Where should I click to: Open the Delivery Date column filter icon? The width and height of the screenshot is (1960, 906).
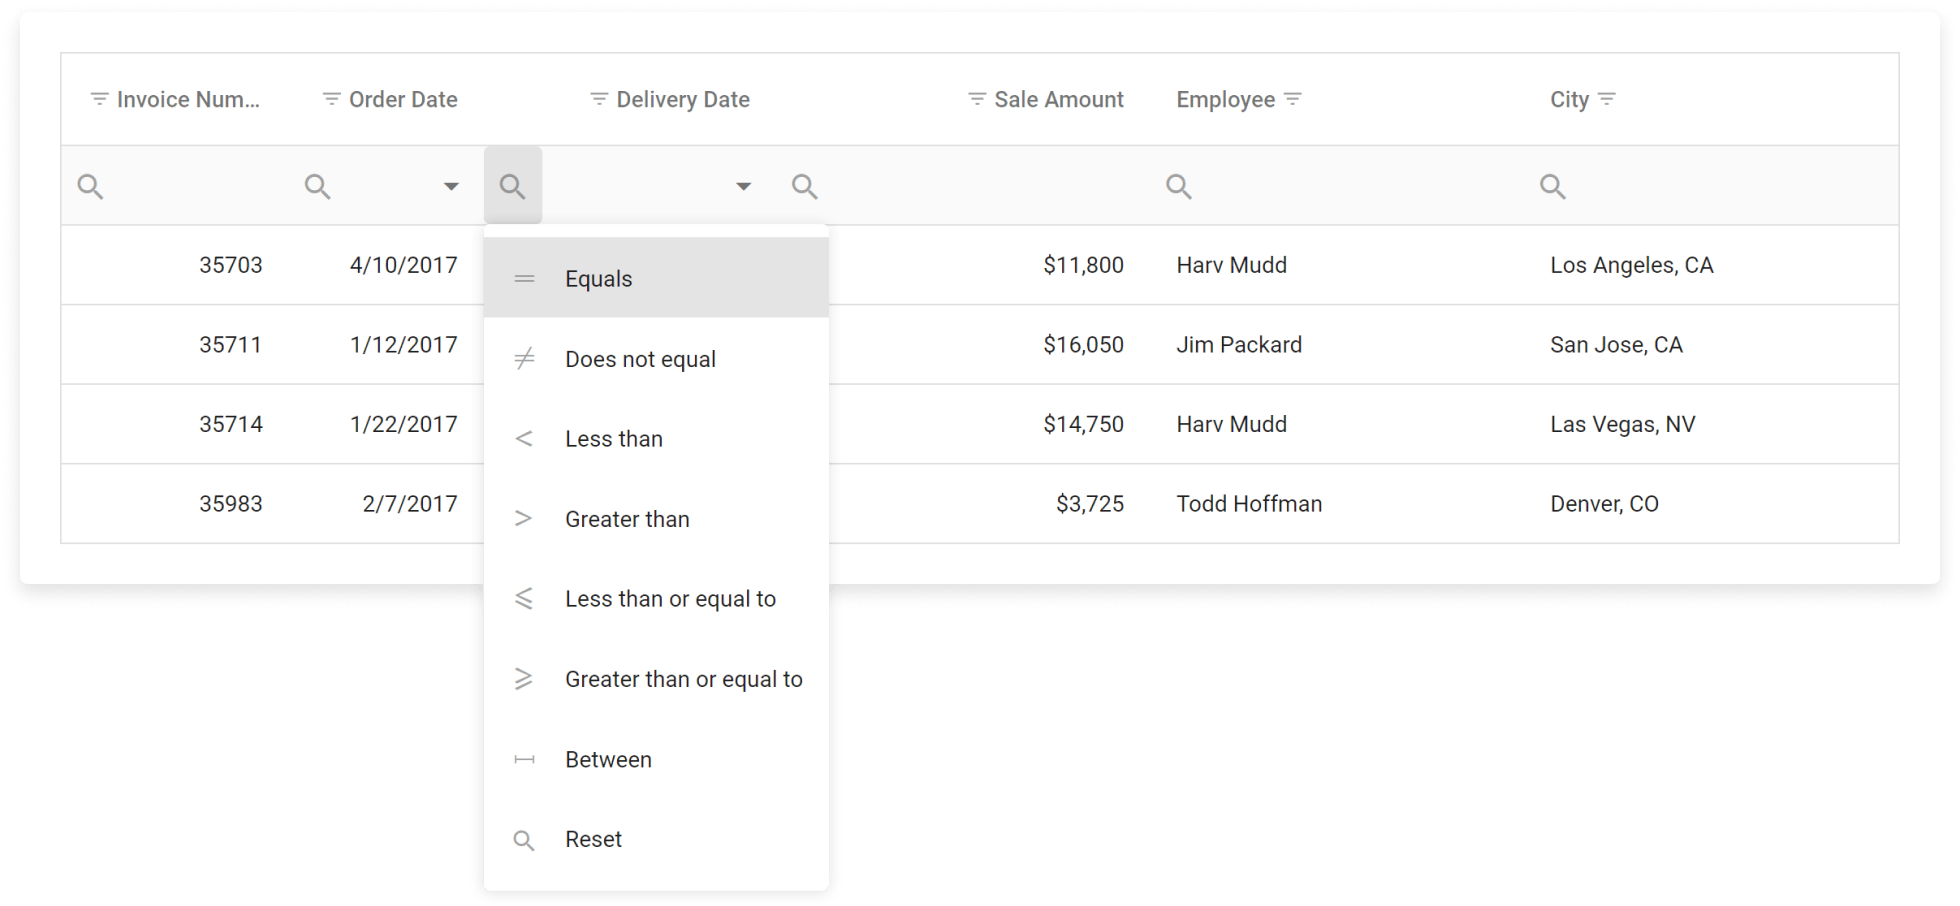(598, 99)
